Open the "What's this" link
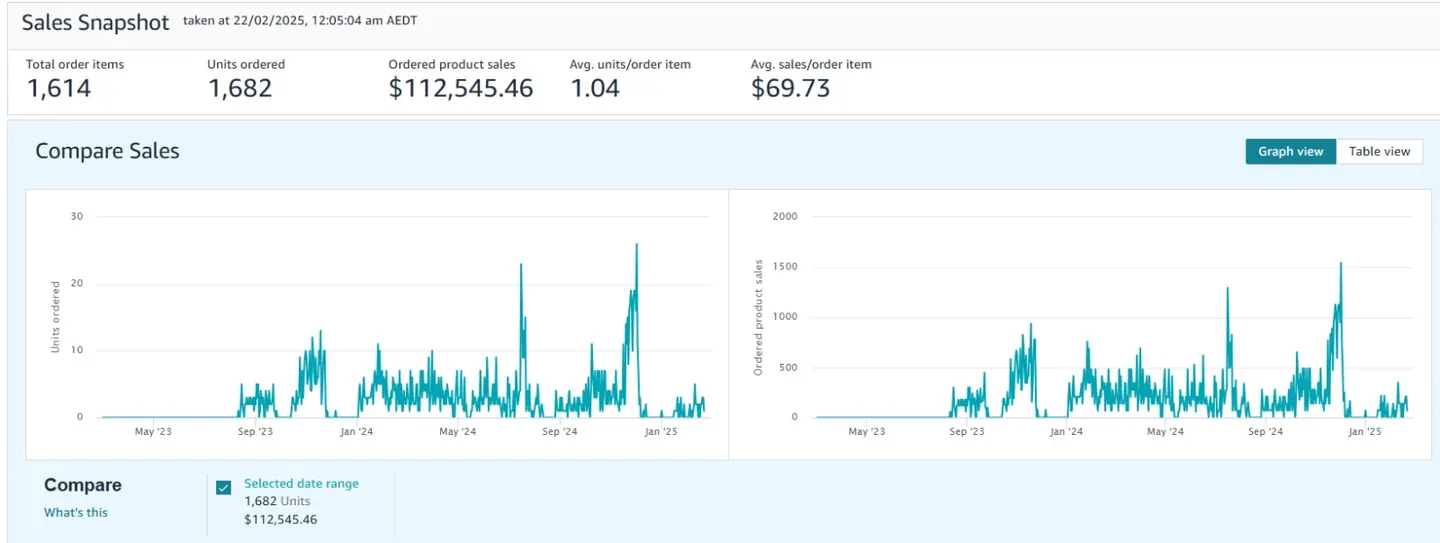Viewport: 1440px width, 543px height. [76, 512]
